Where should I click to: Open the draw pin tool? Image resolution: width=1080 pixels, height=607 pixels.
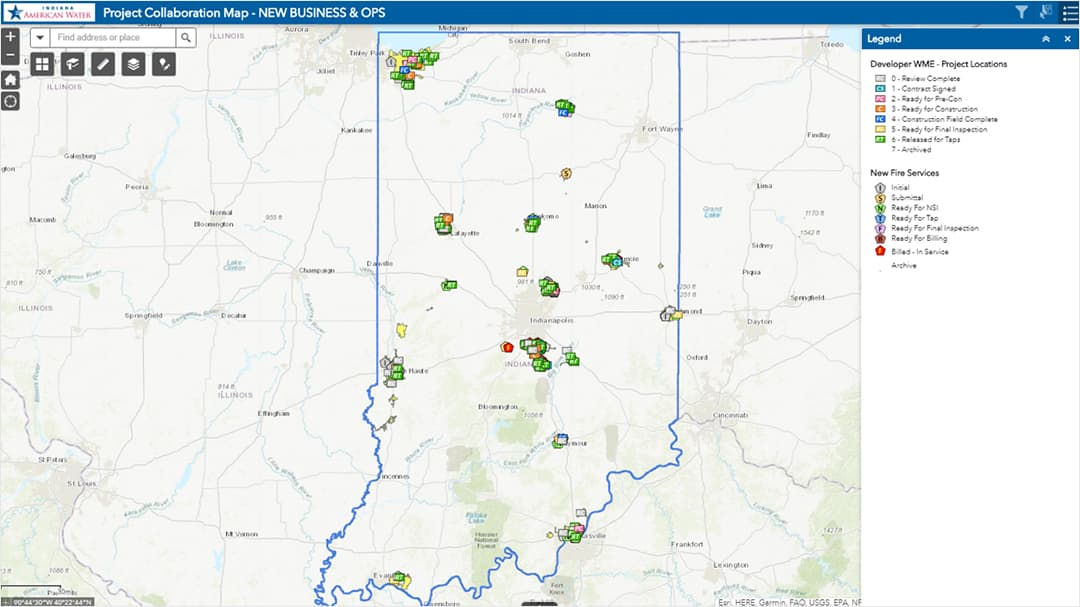click(163, 64)
